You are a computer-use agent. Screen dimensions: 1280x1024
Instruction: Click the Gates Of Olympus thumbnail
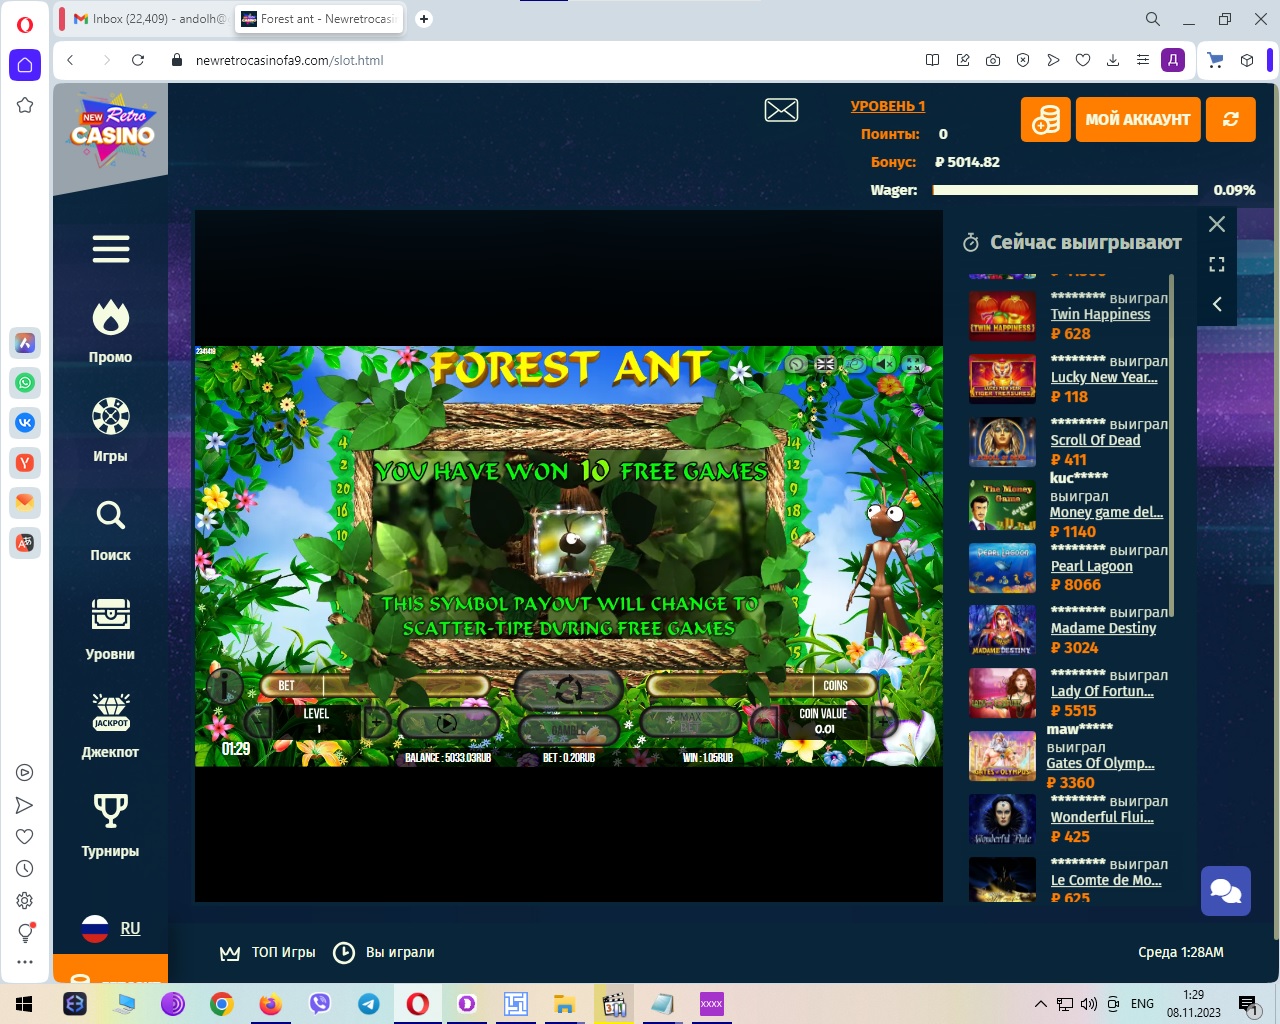coord(1002,756)
